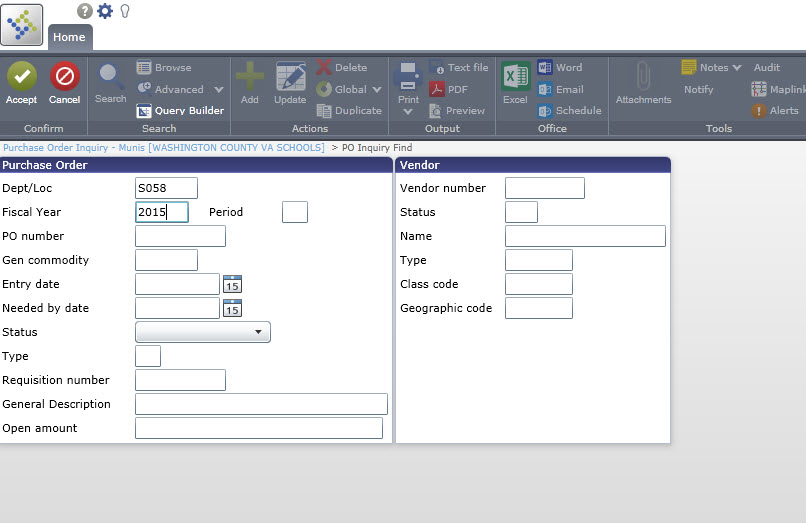
Task: Click the Delete X icon
Action: click(324, 67)
